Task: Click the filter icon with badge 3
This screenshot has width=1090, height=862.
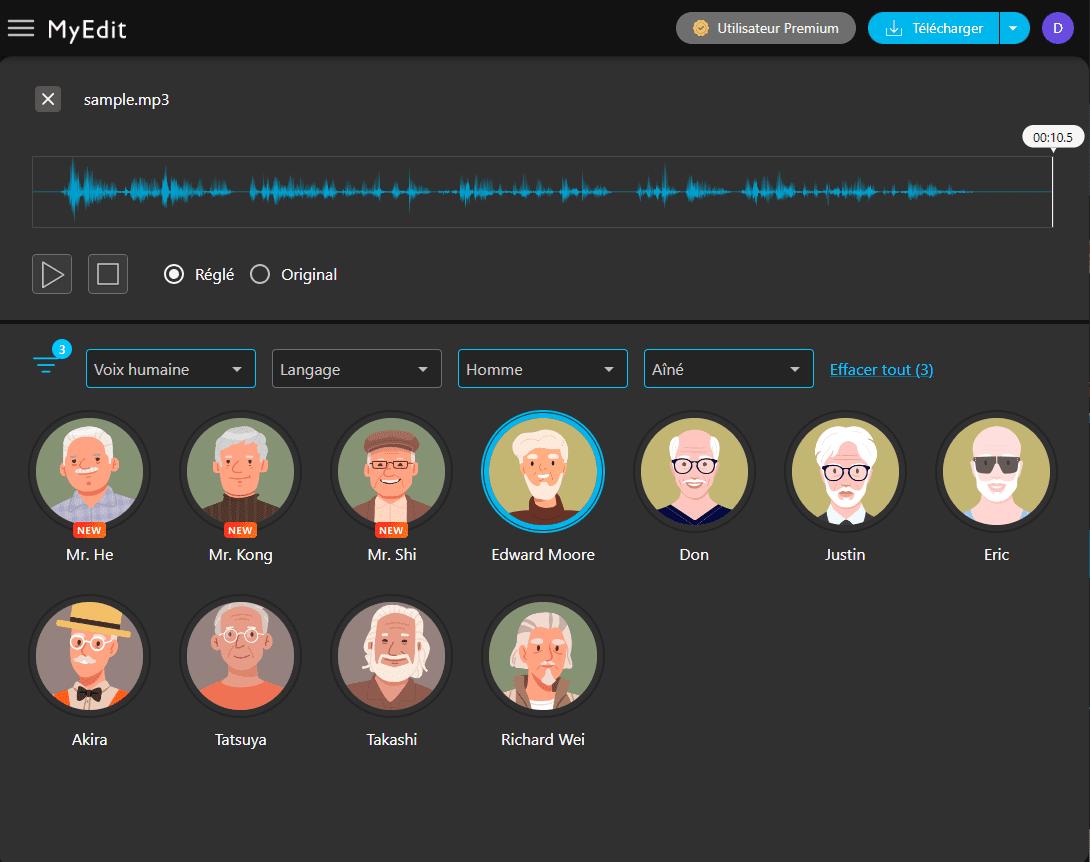Action: [51, 358]
